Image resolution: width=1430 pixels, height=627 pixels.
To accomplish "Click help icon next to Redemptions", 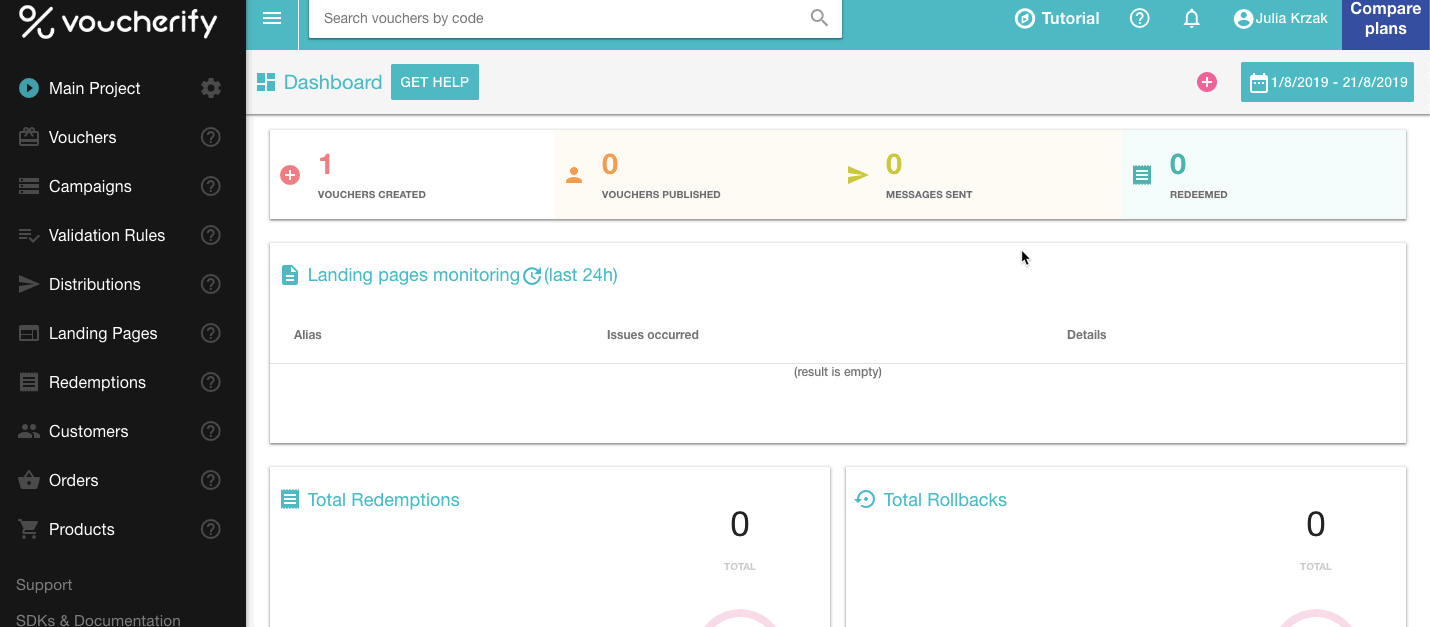I will point(210,382).
